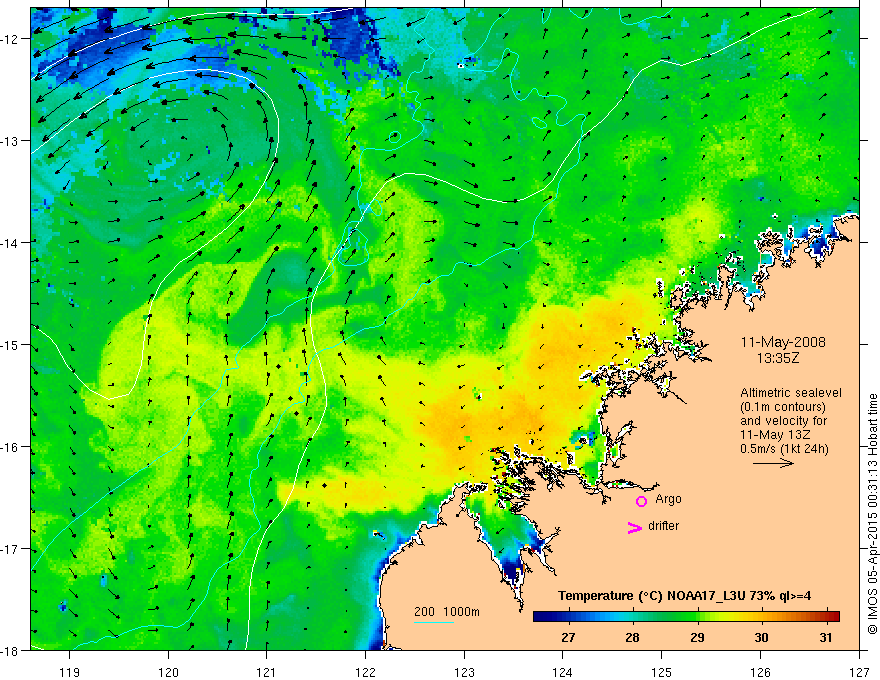
Task: Click the magenta Argo circle marker
Action: pos(641,501)
